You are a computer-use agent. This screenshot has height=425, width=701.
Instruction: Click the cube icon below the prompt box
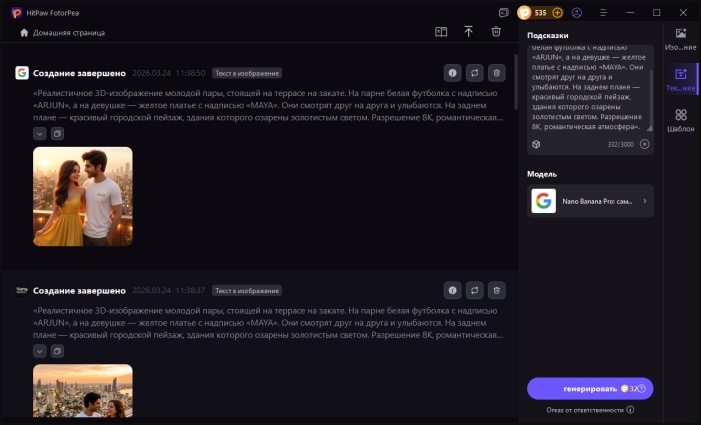click(x=536, y=144)
